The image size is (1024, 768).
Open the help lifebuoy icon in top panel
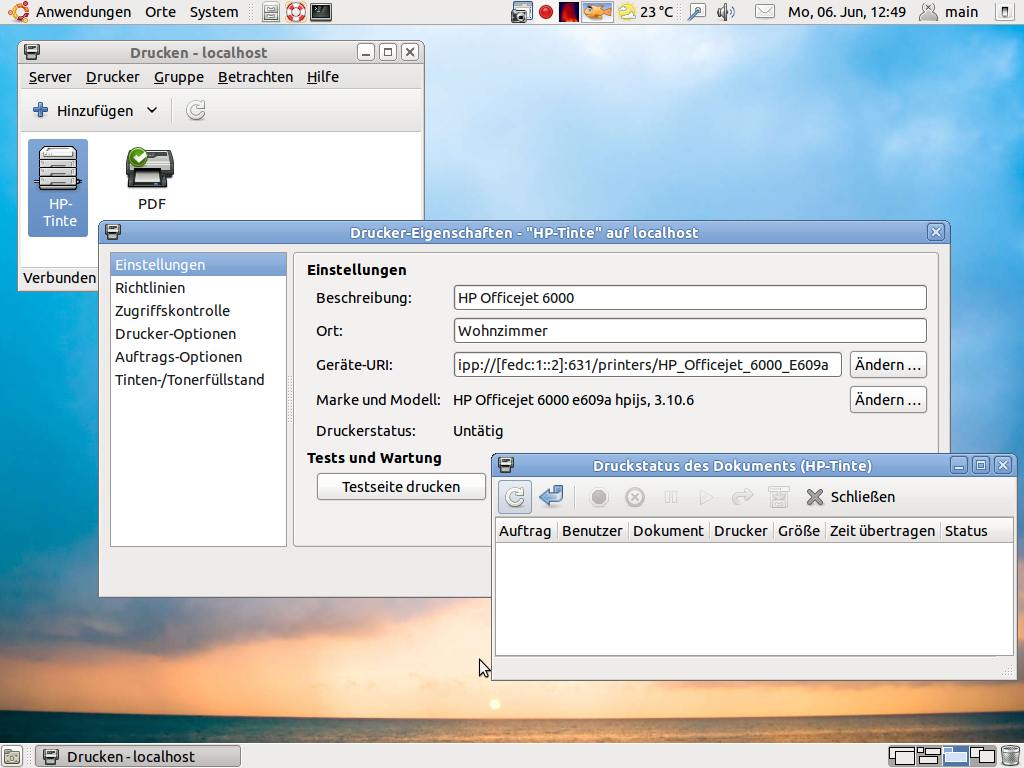(296, 12)
